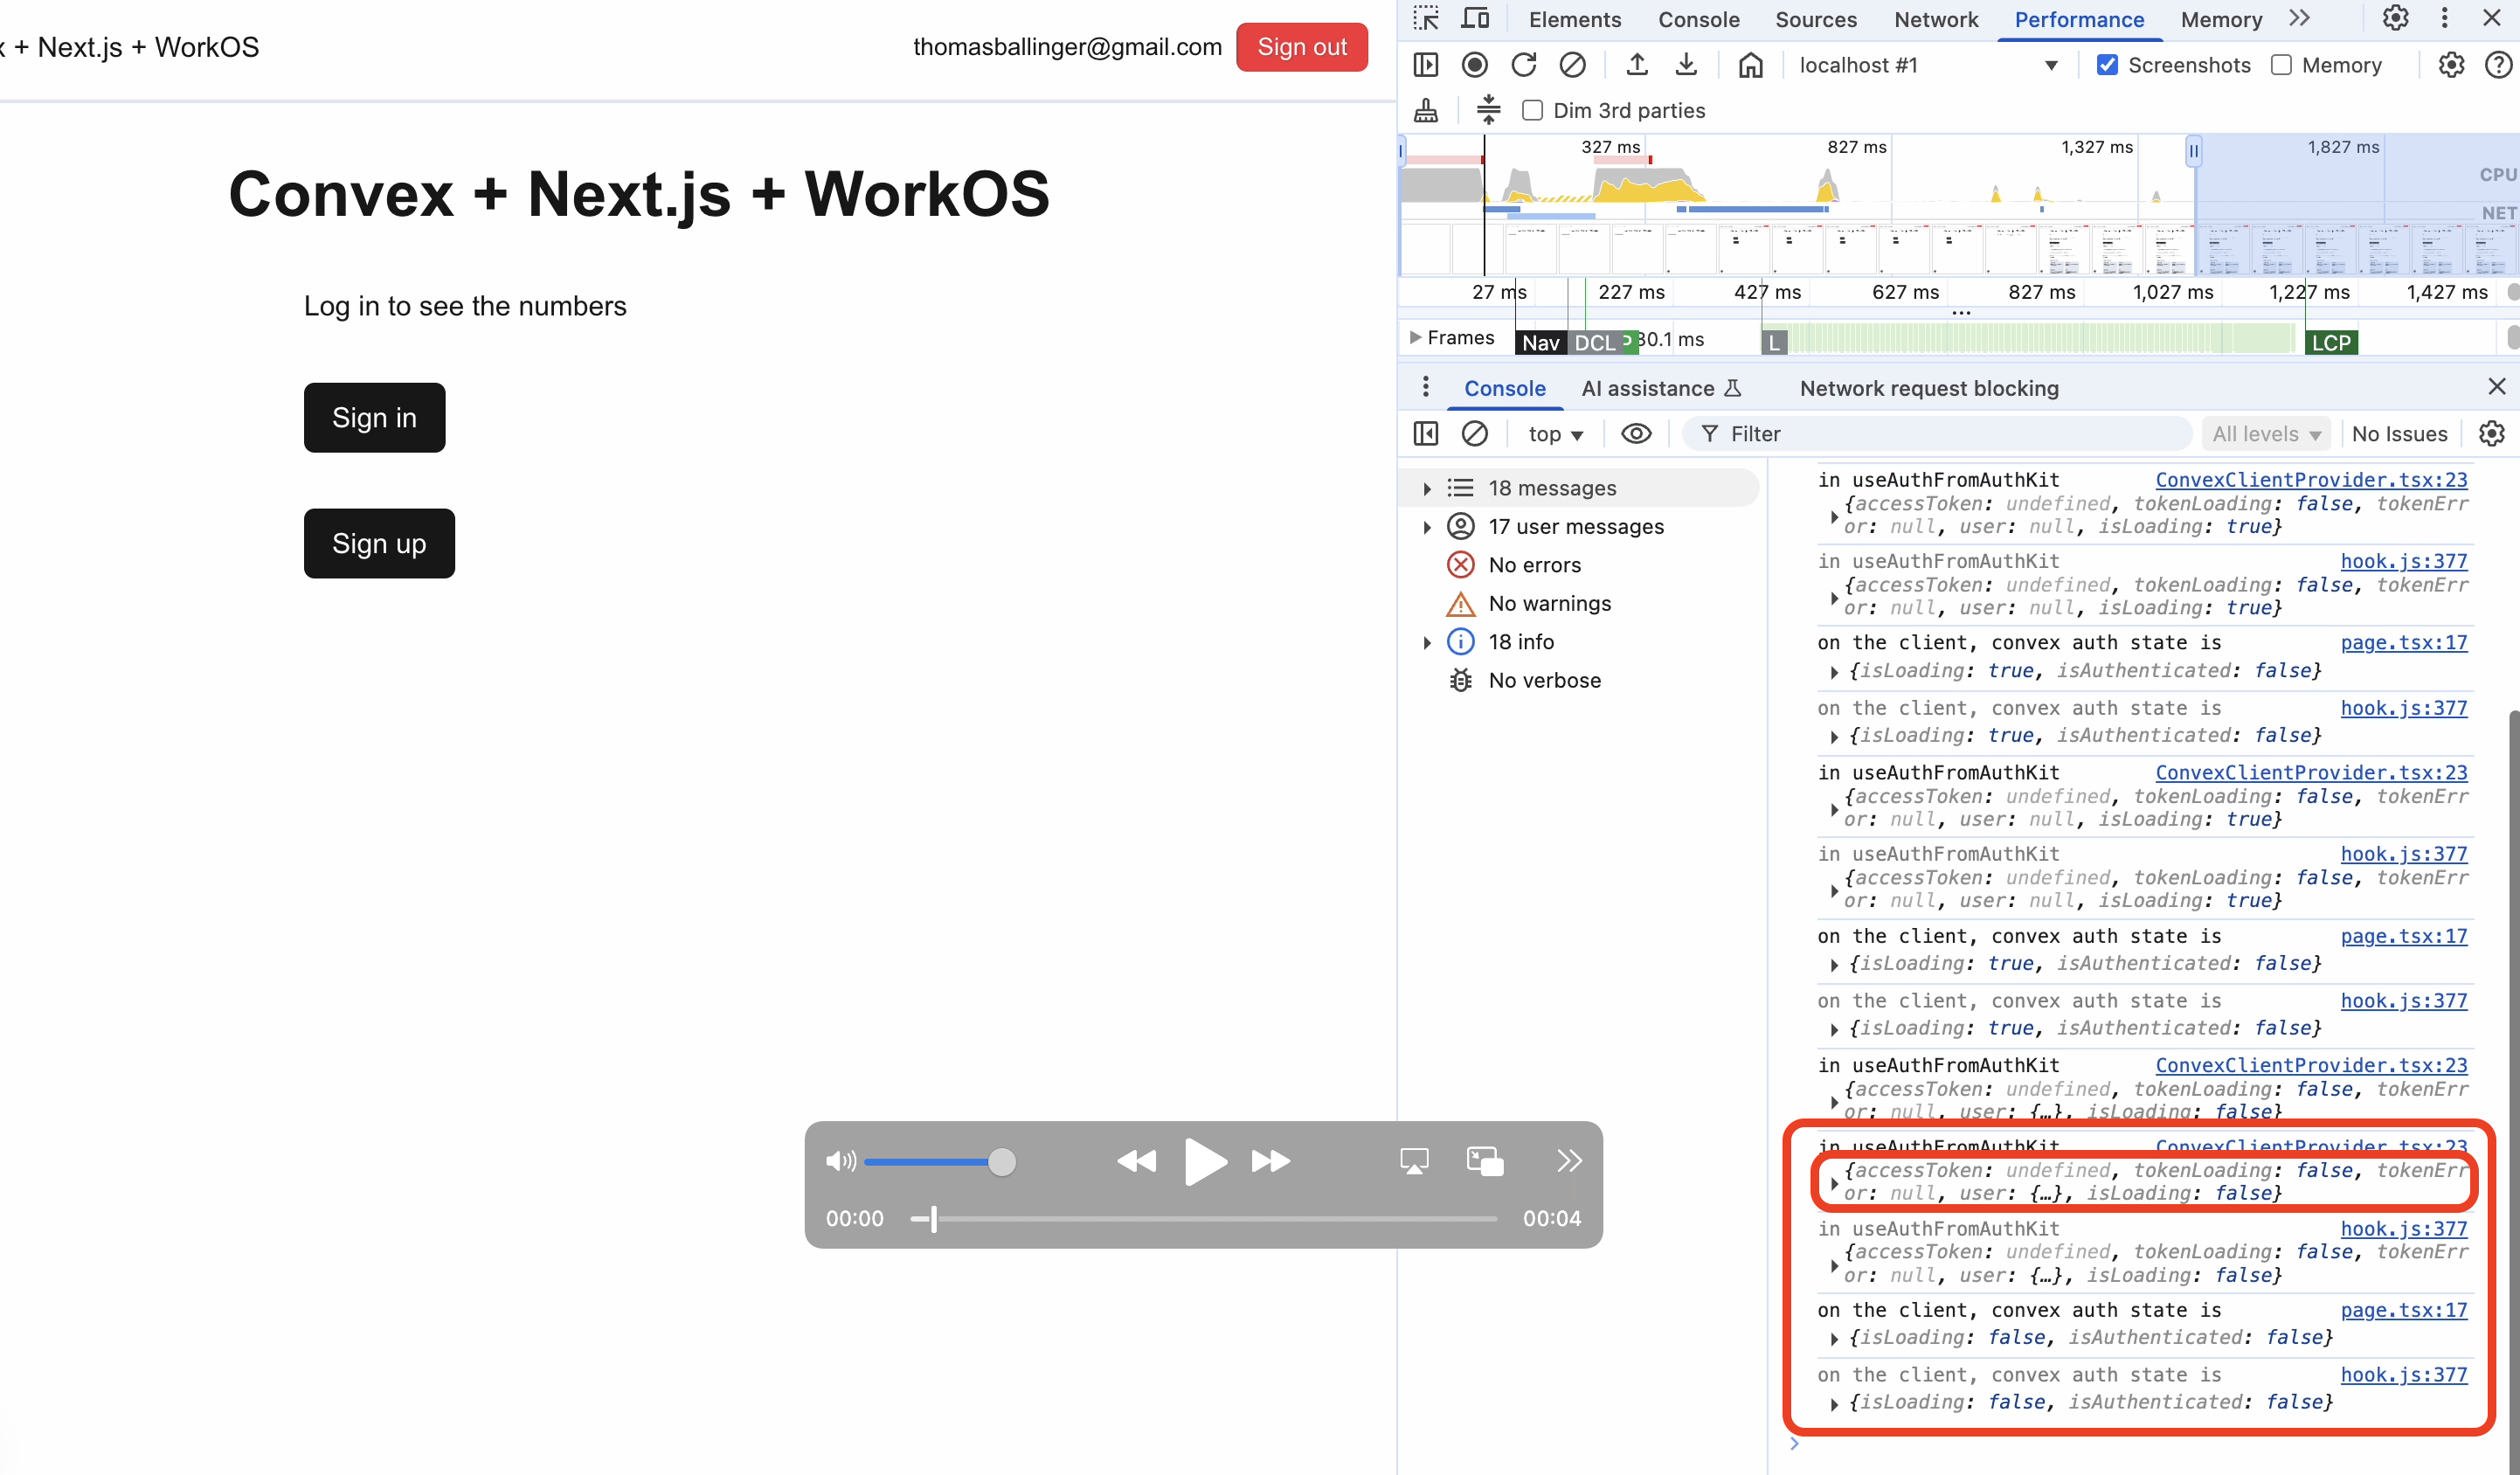Screen dimensions: 2520x1475
Task: Activate the inspect element picker icon
Action: (x=1425, y=19)
